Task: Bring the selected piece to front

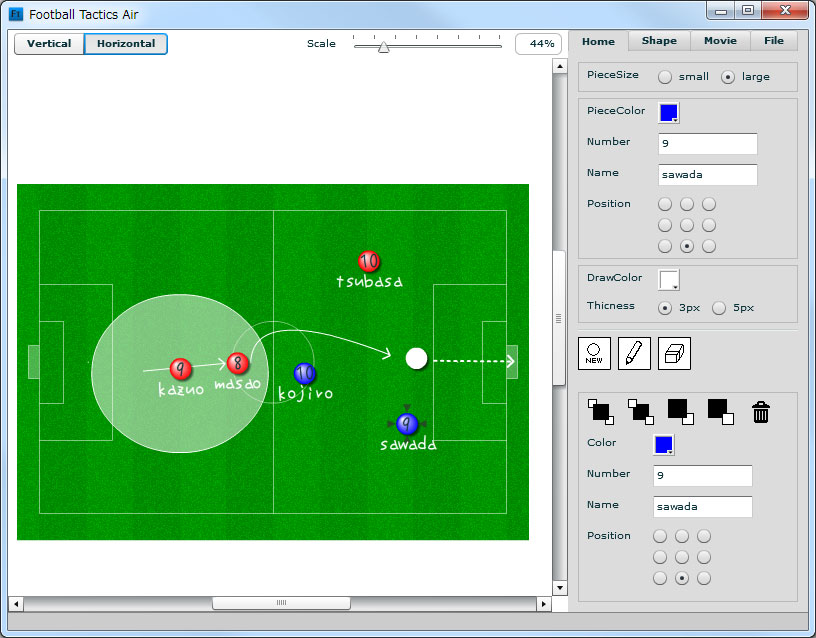Action: (x=602, y=411)
